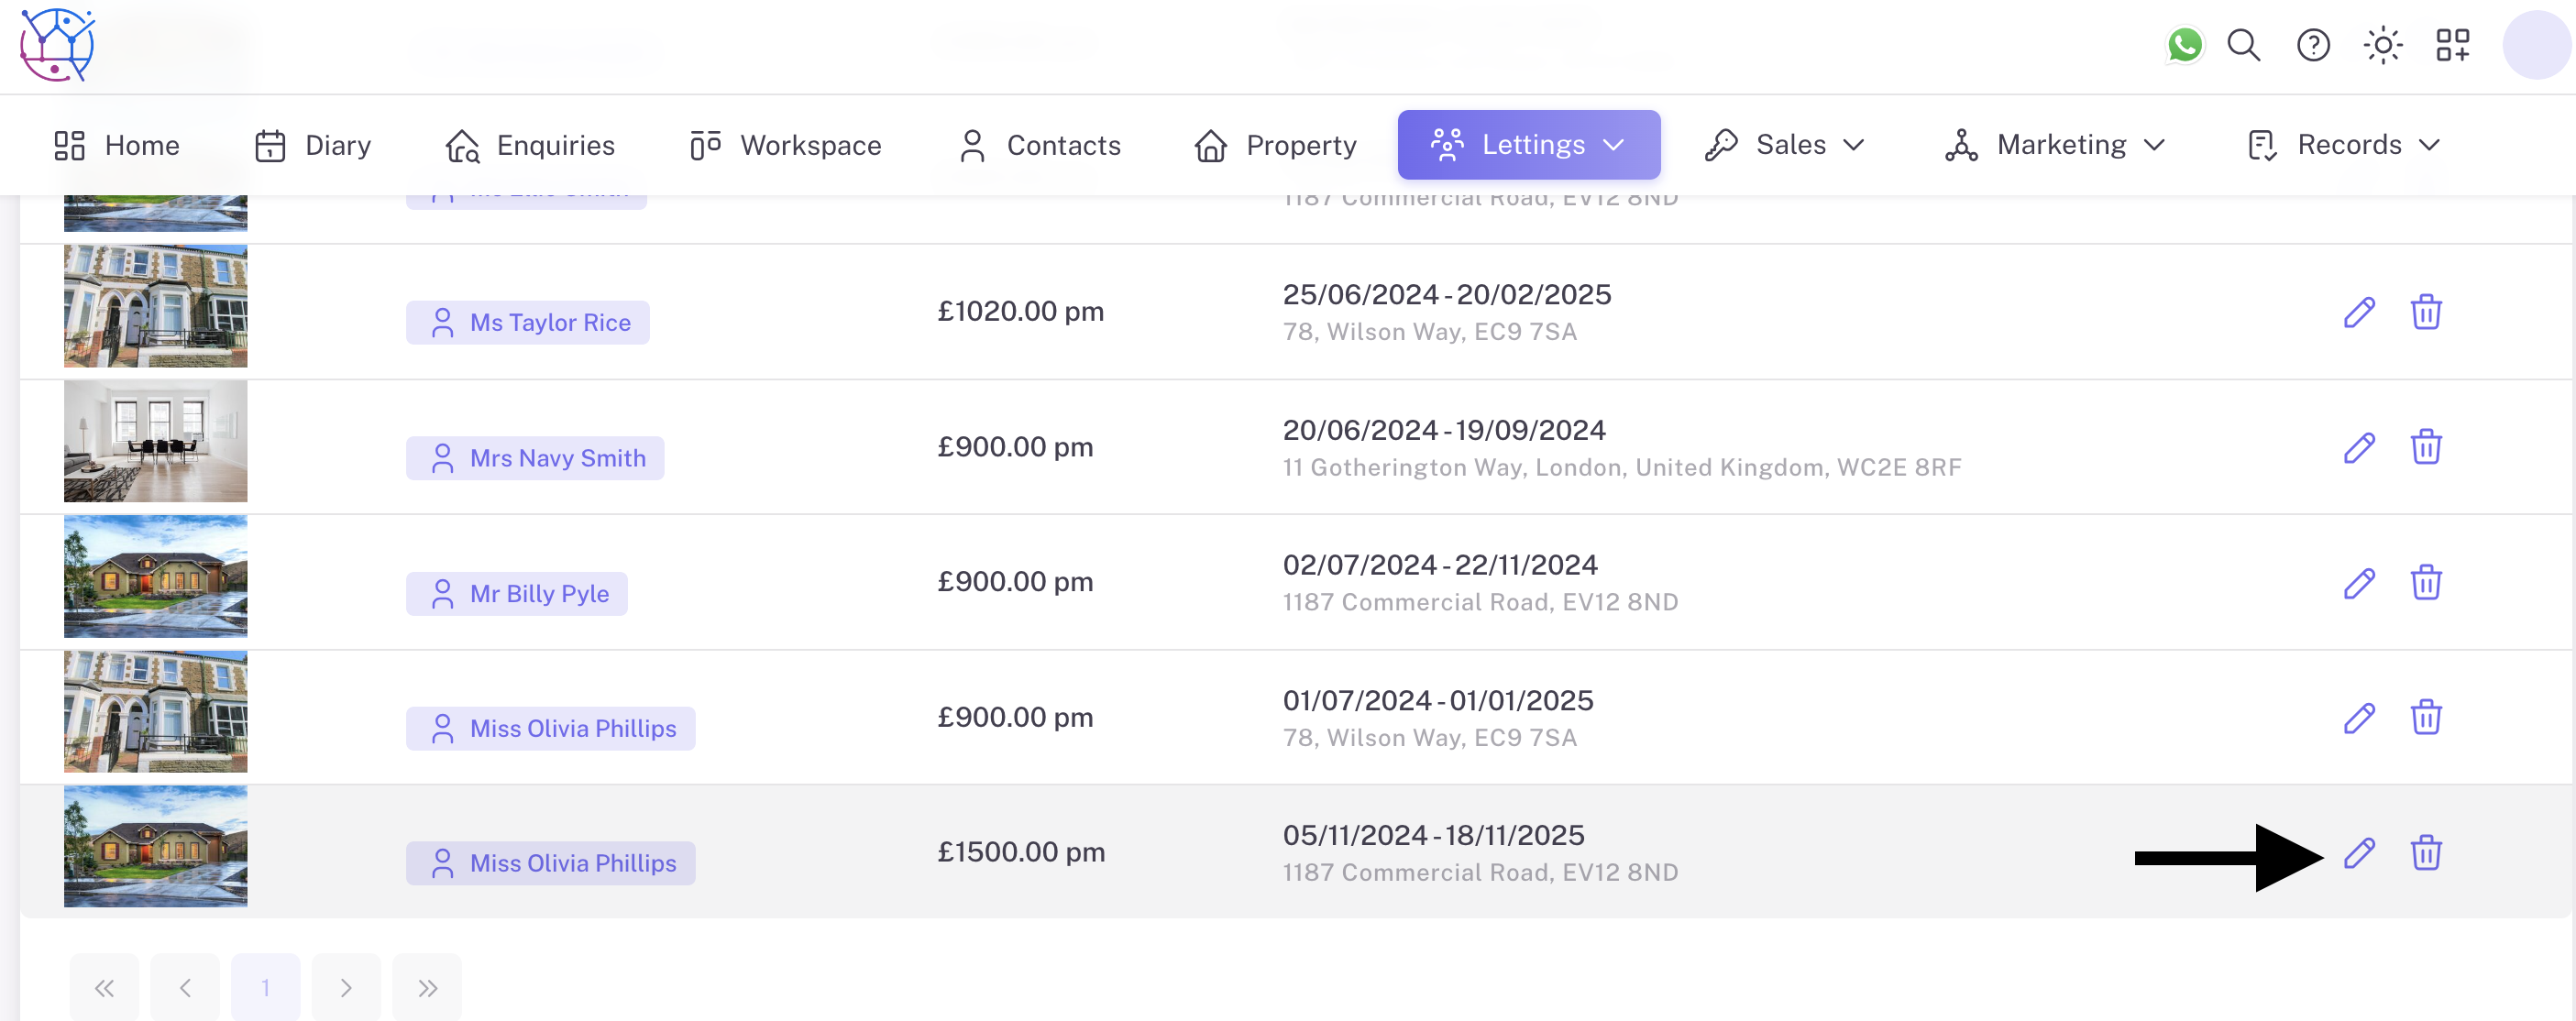The height and width of the screenshot is (1021, 2576).
Task: Expand the Lettings dropdown menu
Action: (1528, 145)
